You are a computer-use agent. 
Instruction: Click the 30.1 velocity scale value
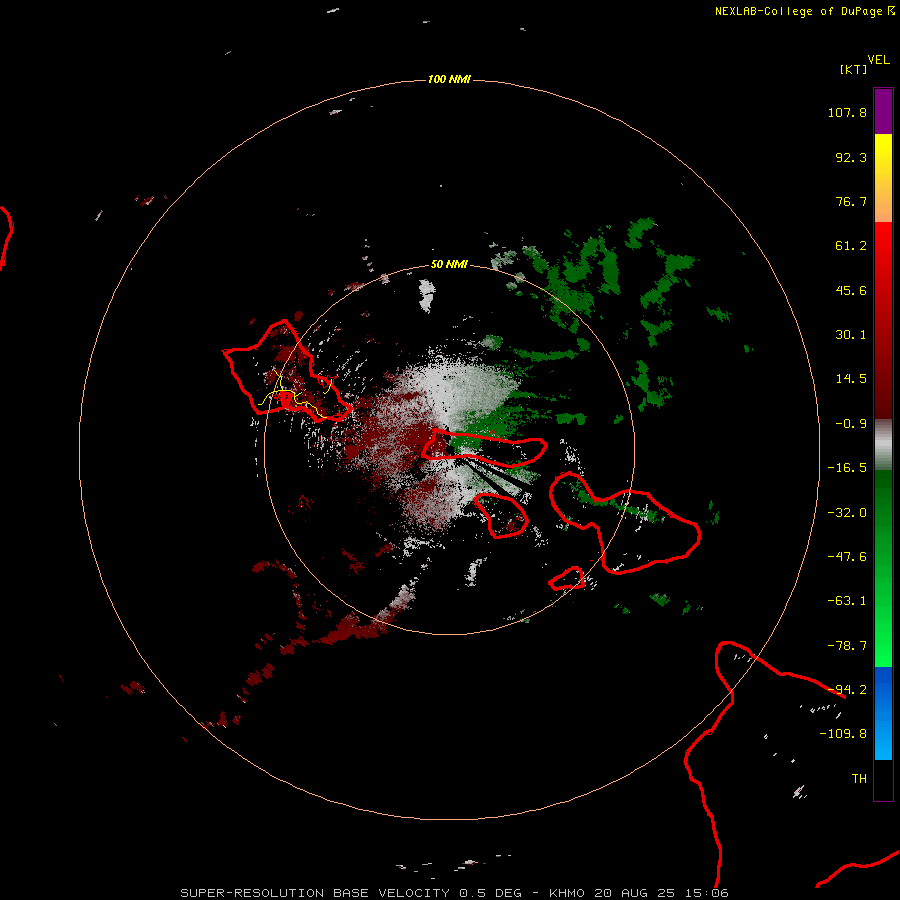[851, 335]
